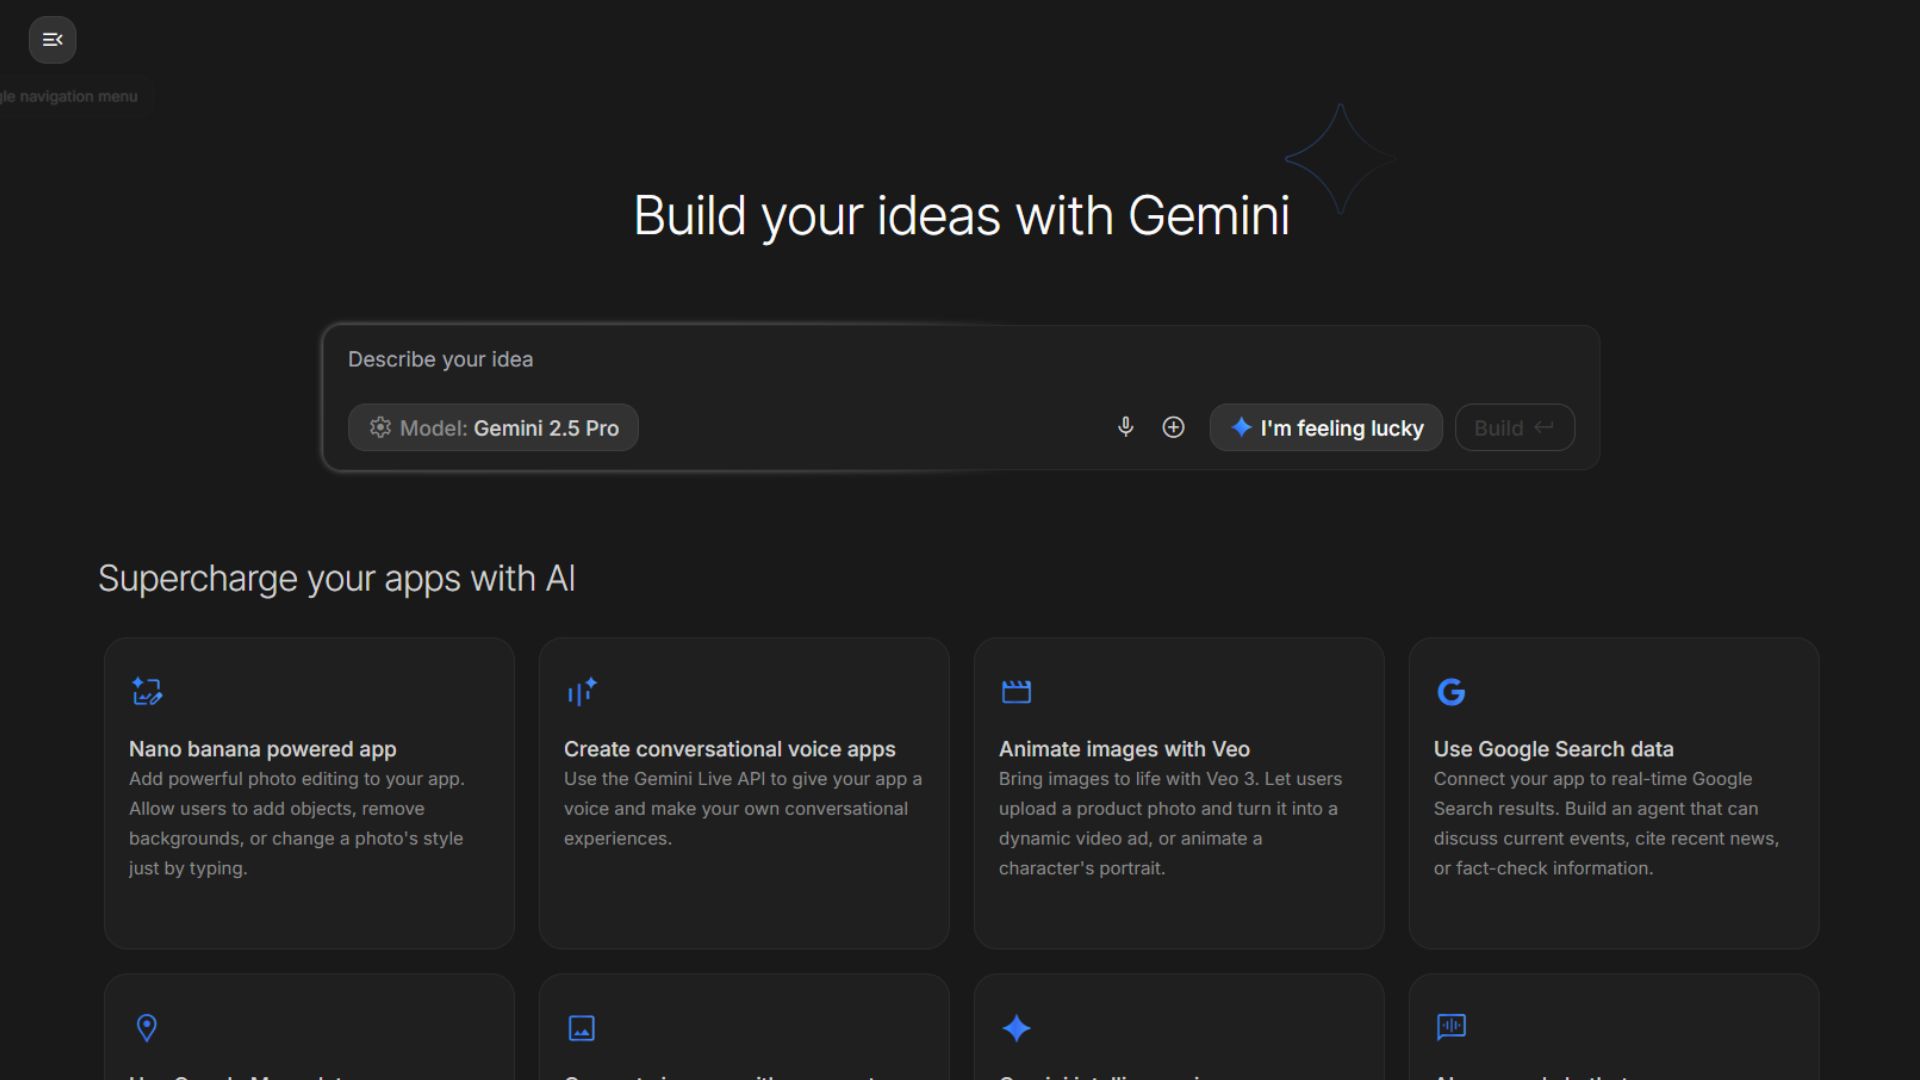1920x1080 pixels.
Task: Click the map pin location icon
Action: (147, 1027)
